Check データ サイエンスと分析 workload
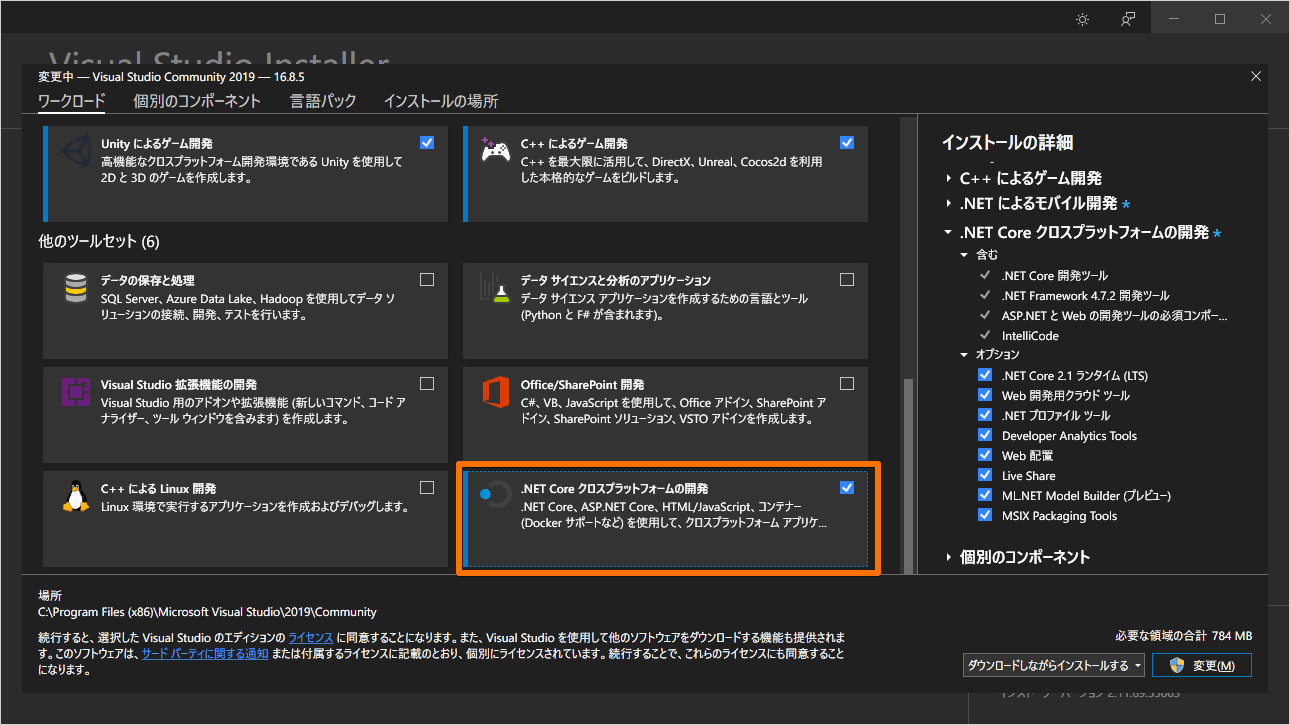This screenshot has height=725, width=1290. (847, 279)
